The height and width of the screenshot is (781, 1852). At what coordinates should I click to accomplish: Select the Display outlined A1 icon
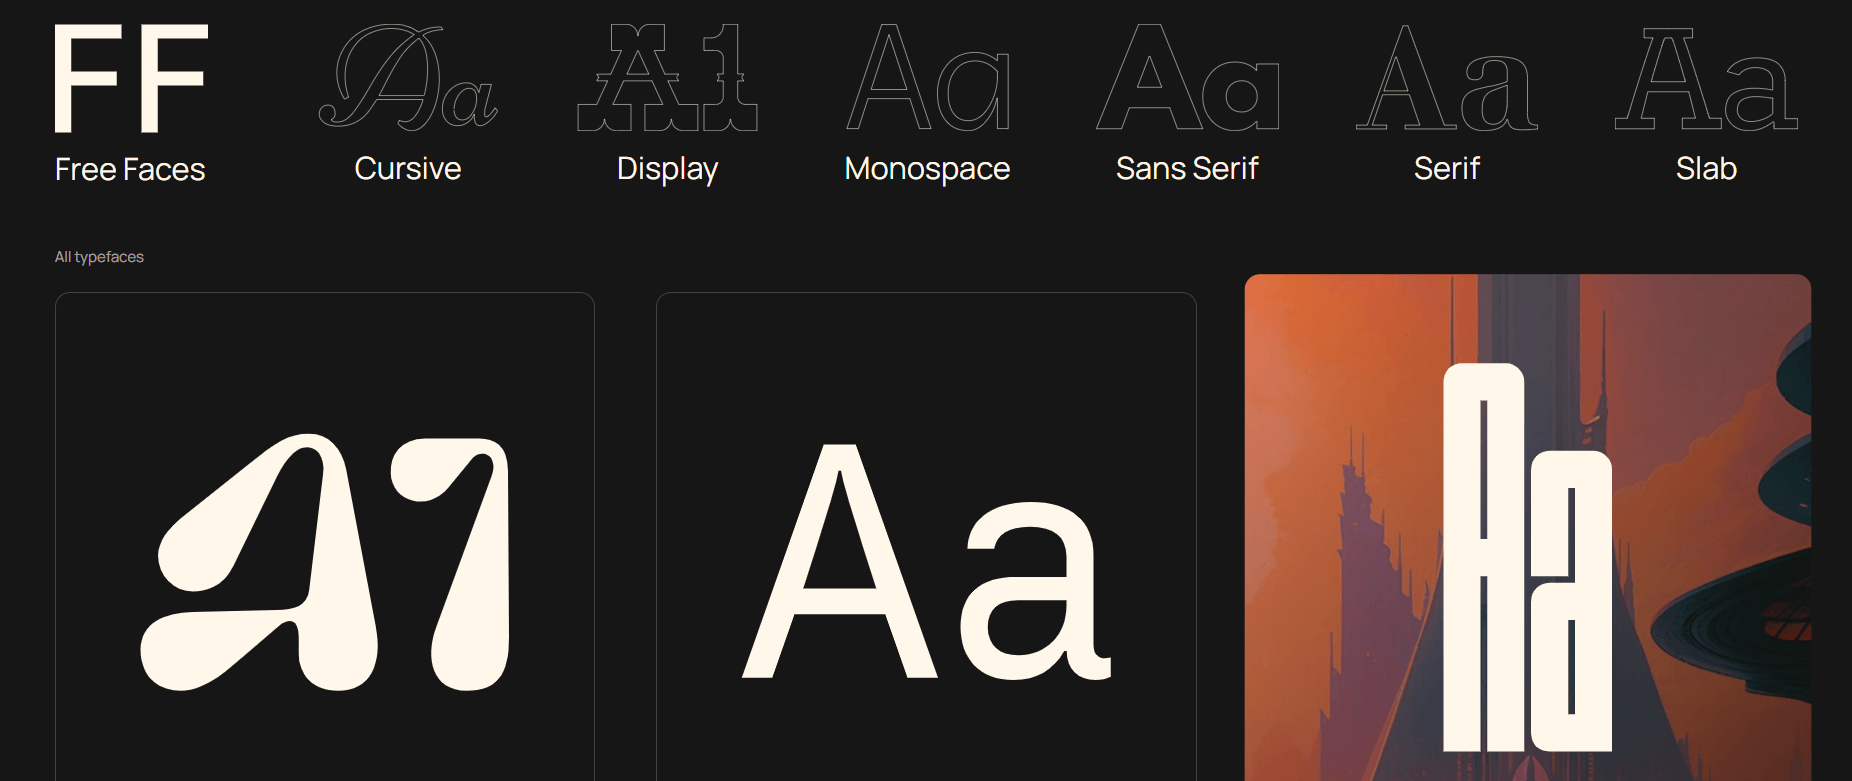[x=668, y=77]
